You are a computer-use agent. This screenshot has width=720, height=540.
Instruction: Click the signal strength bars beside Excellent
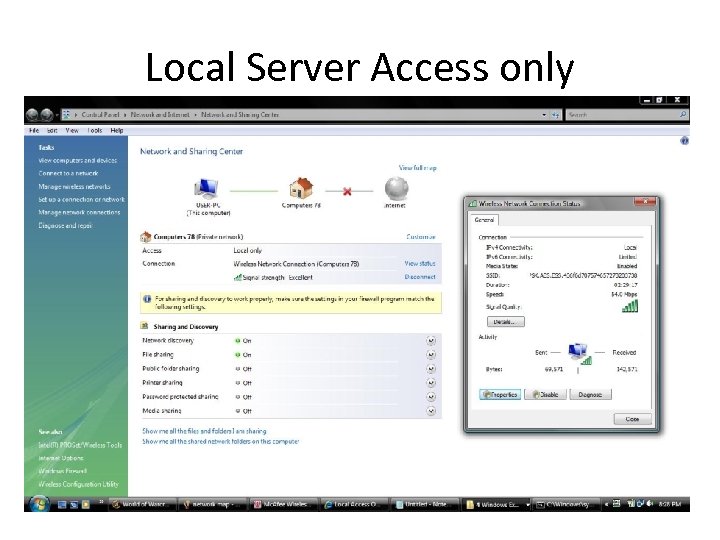(x=238, y=277)
